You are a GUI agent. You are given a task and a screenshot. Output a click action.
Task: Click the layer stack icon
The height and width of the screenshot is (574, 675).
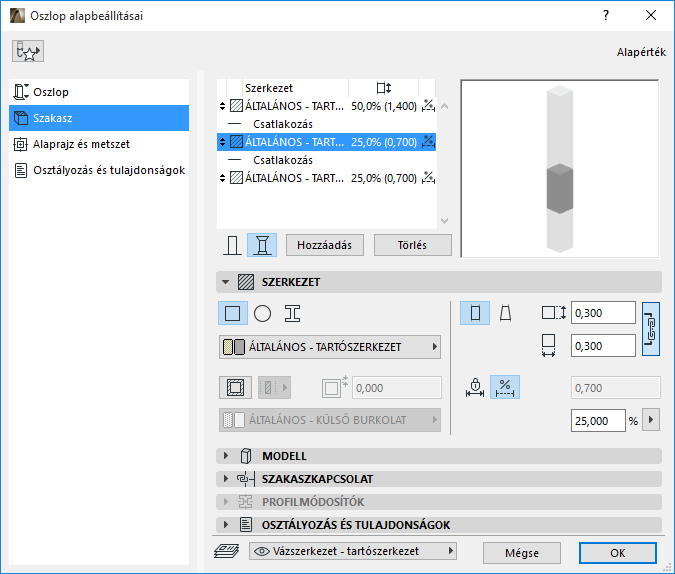226,551
